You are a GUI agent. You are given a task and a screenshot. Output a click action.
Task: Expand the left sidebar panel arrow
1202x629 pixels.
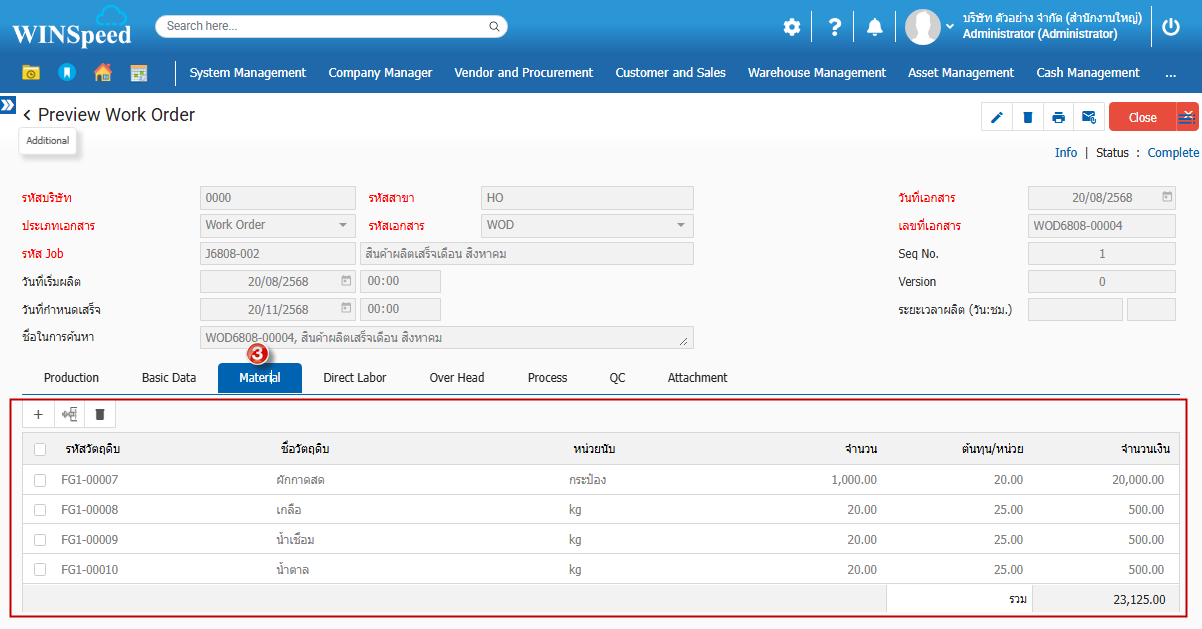click(x=8, y=104)
